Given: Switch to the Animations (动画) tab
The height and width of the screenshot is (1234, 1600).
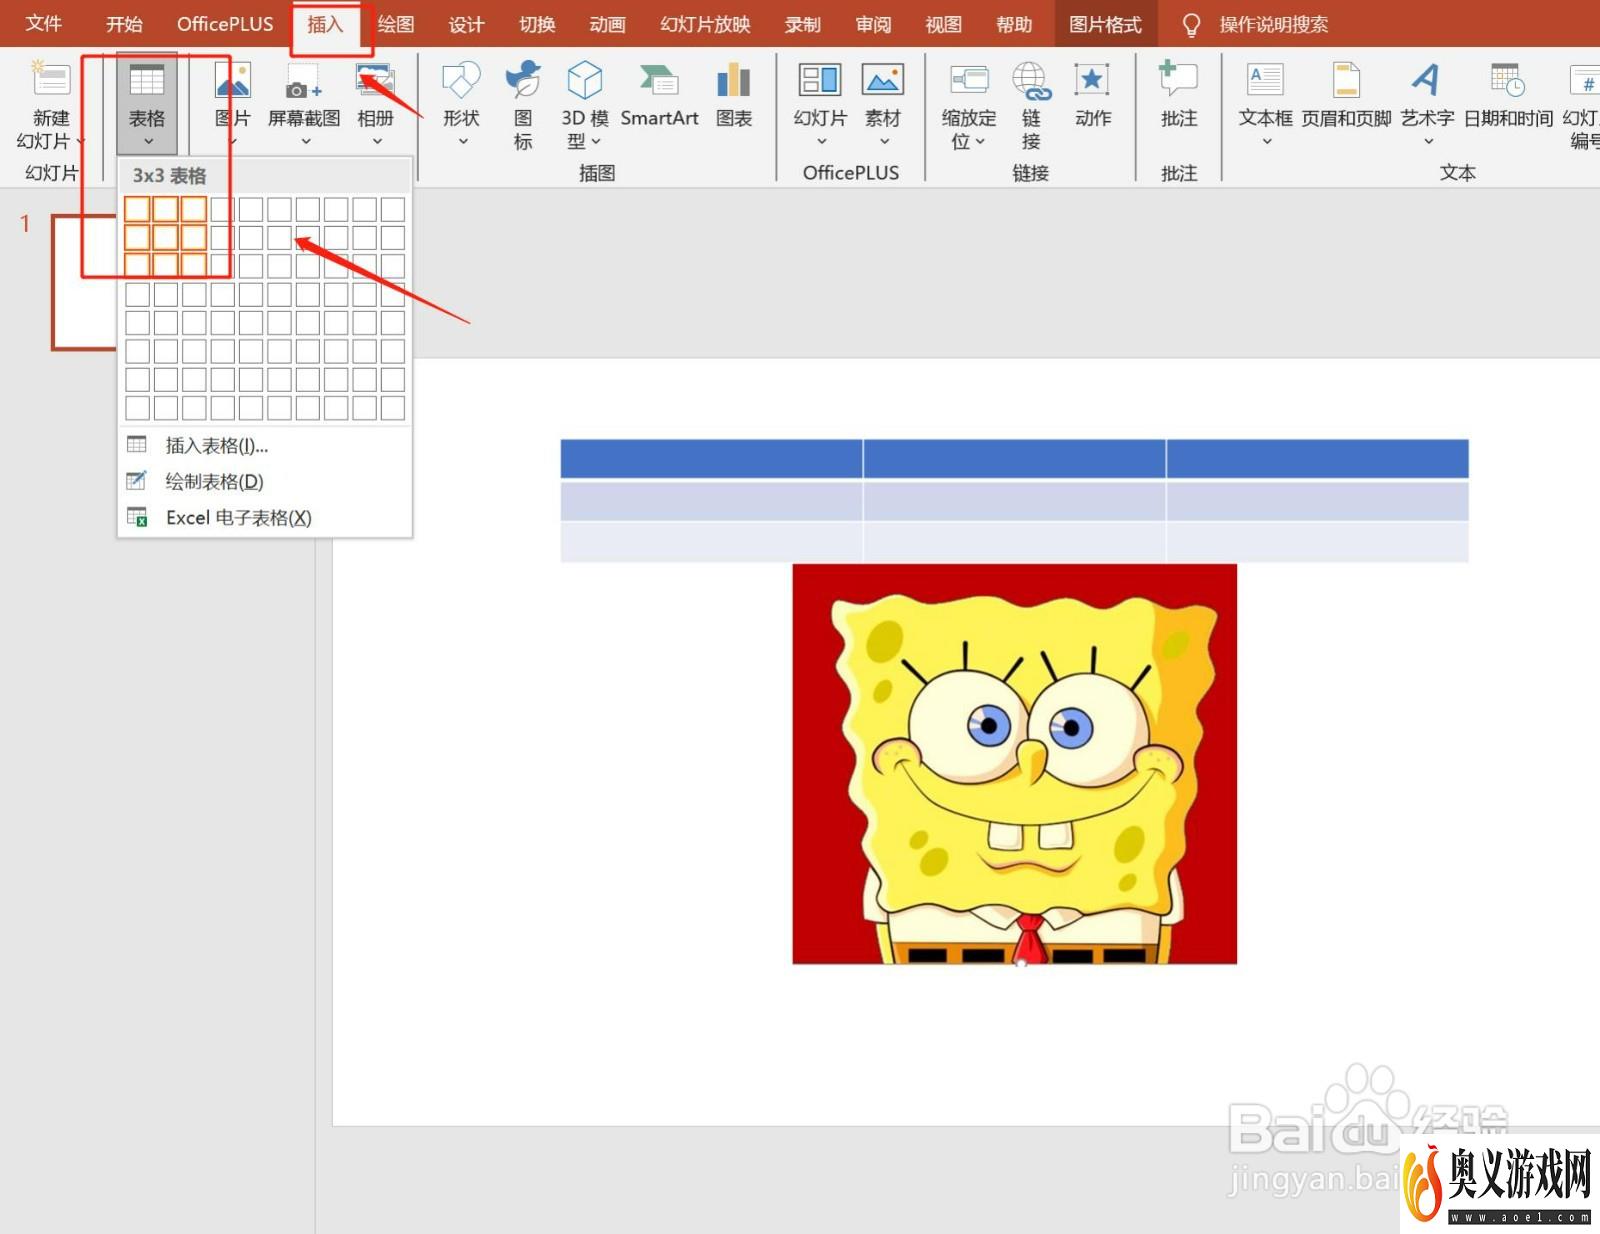Looking at the screenshot, I should (607, 24).
